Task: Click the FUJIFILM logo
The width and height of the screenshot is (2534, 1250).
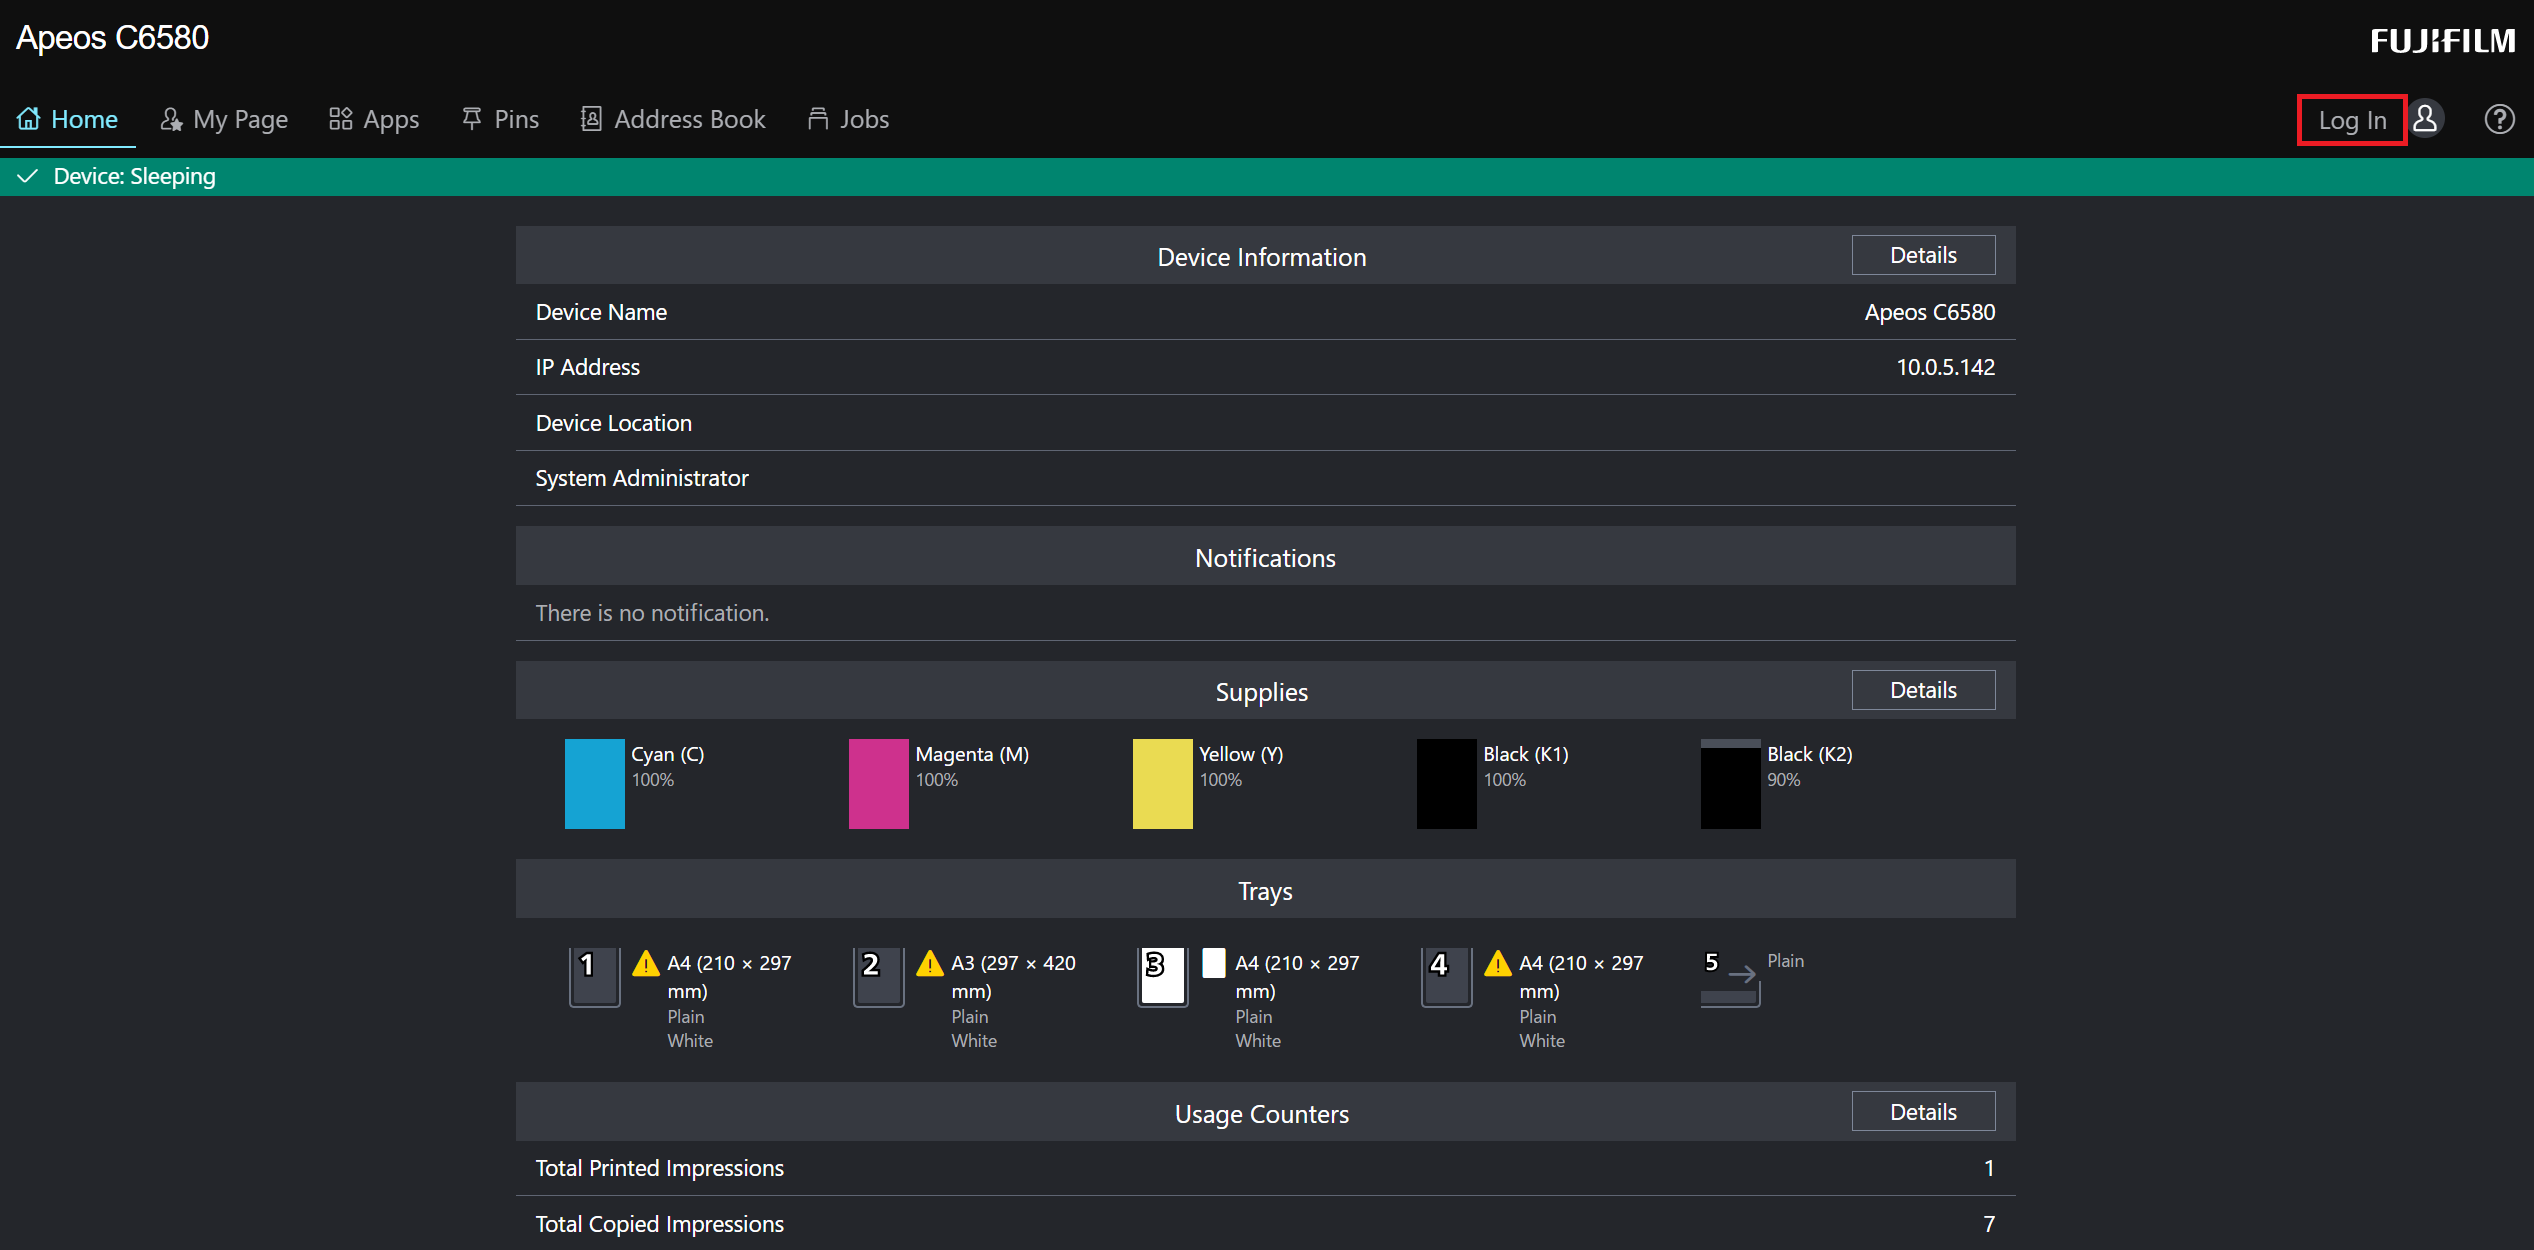Action: 2442,41
